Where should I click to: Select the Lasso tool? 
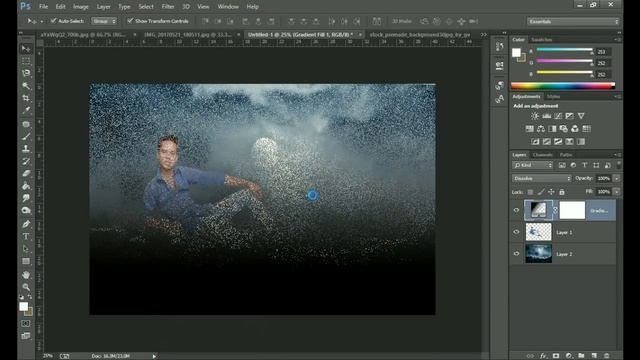click(26, 73)
